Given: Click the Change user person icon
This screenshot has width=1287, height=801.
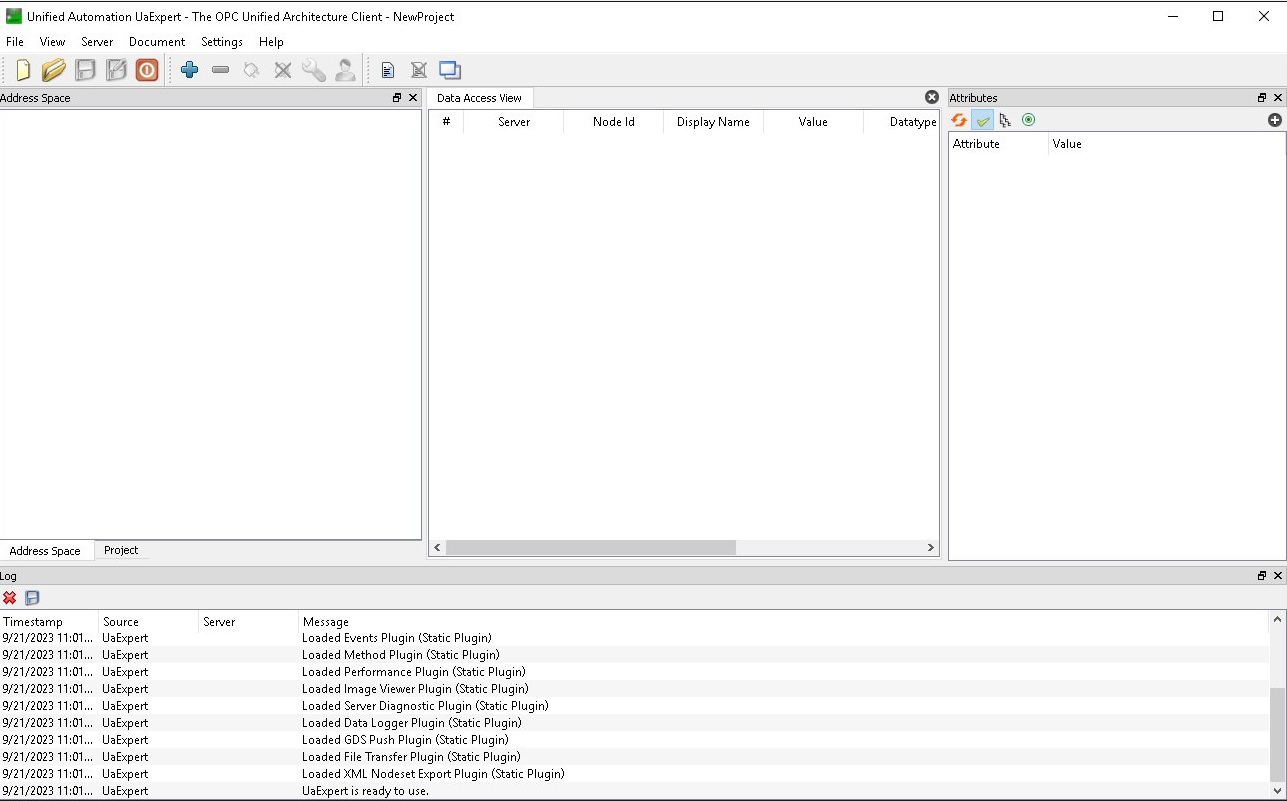Looking at the screenshot, I should tap(345, 70).
